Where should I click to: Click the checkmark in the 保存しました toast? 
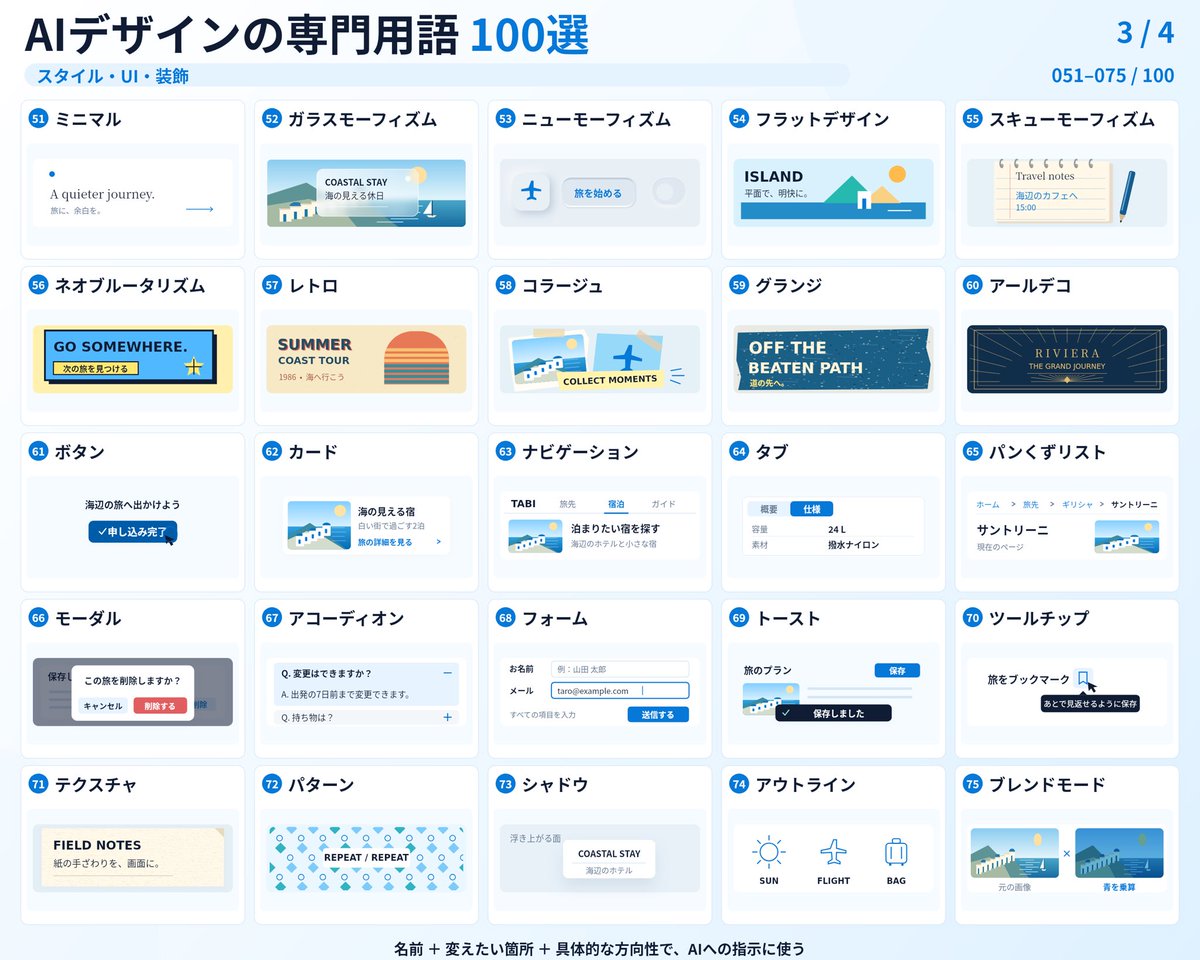(785, 713)
